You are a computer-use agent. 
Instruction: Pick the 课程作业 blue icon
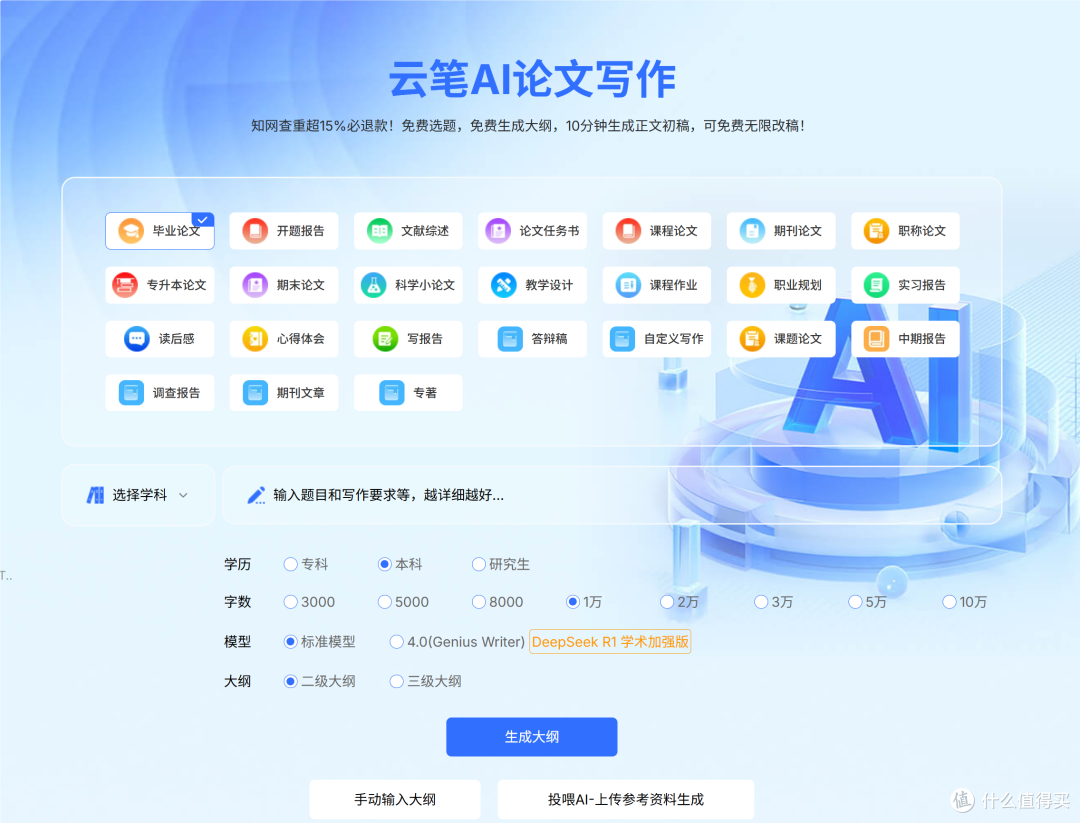[627, 284]
